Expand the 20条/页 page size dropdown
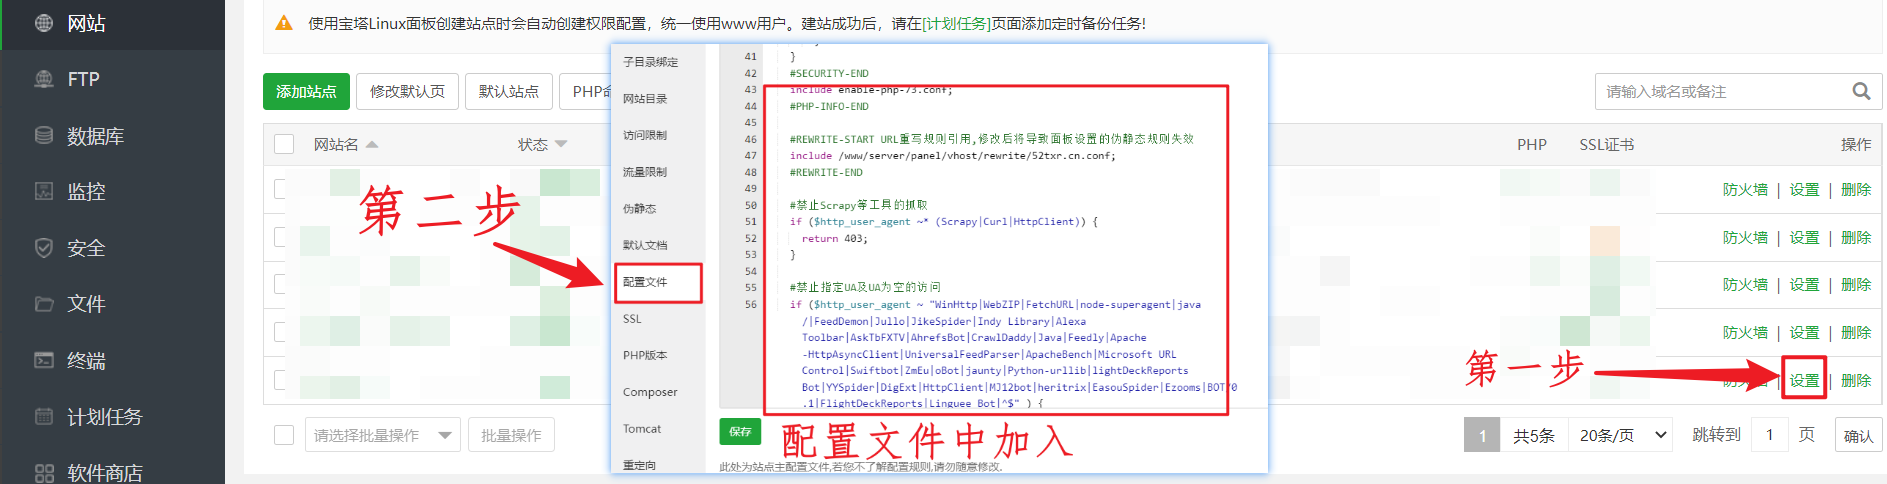 click(1623, 435)
